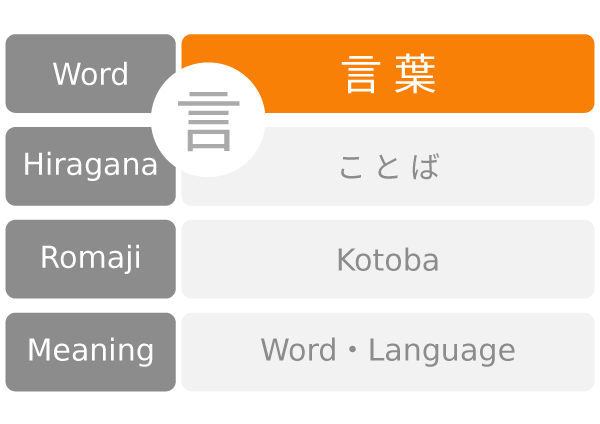Screen dimensions: 600x424
Task: Click the Romaji row label
Action: (90, 259)
